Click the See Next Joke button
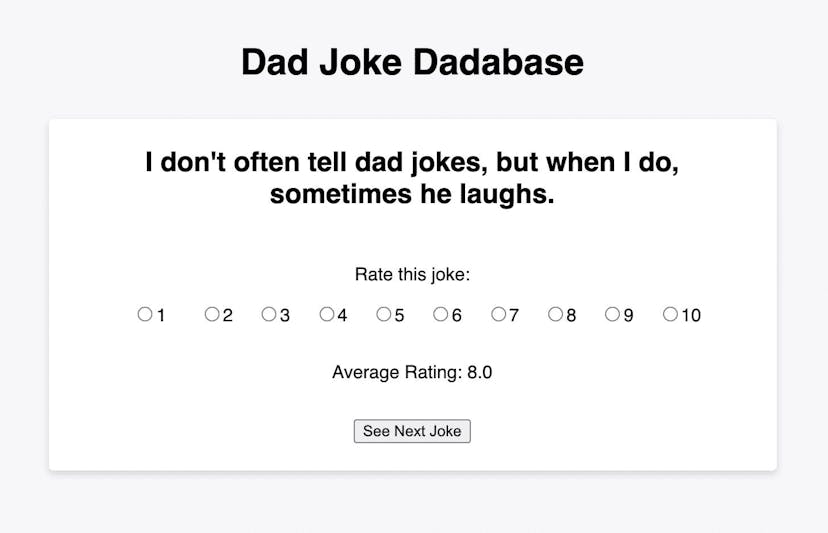 (412, 431)
